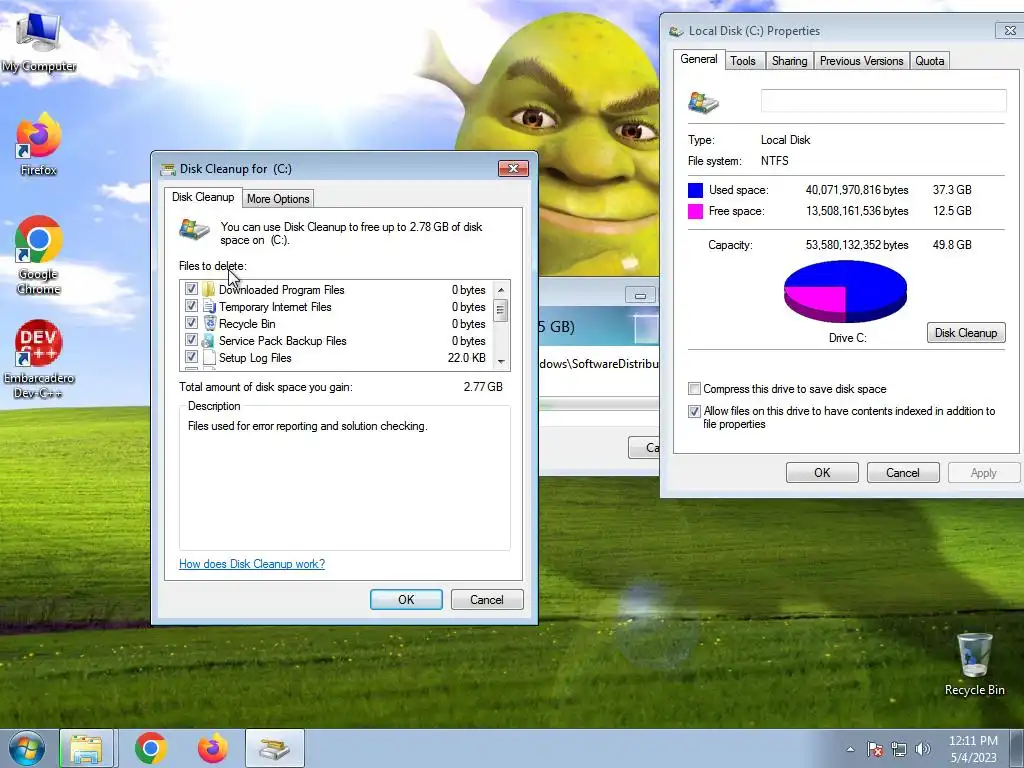Click OK in the Disk Cleanup dialog

tap(406, 600)
